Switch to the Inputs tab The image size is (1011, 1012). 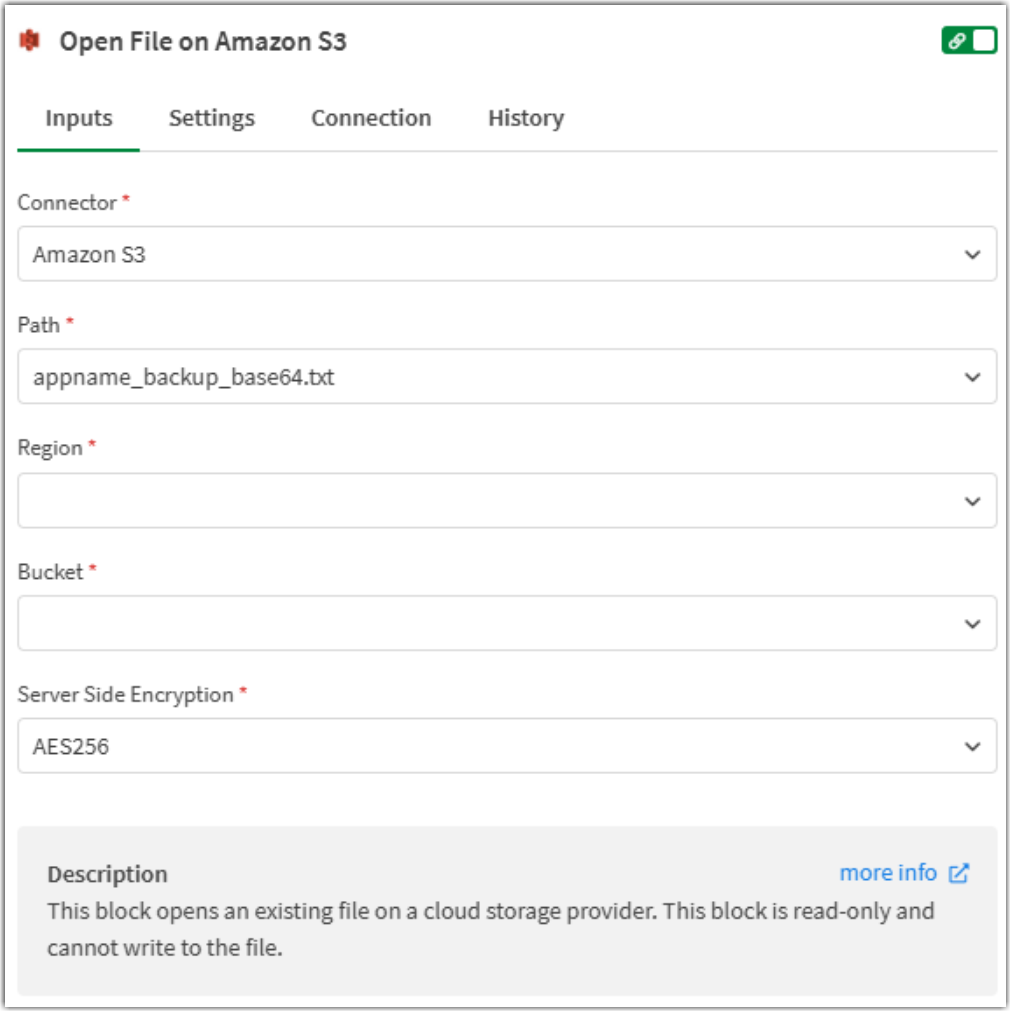pos(79,118)
